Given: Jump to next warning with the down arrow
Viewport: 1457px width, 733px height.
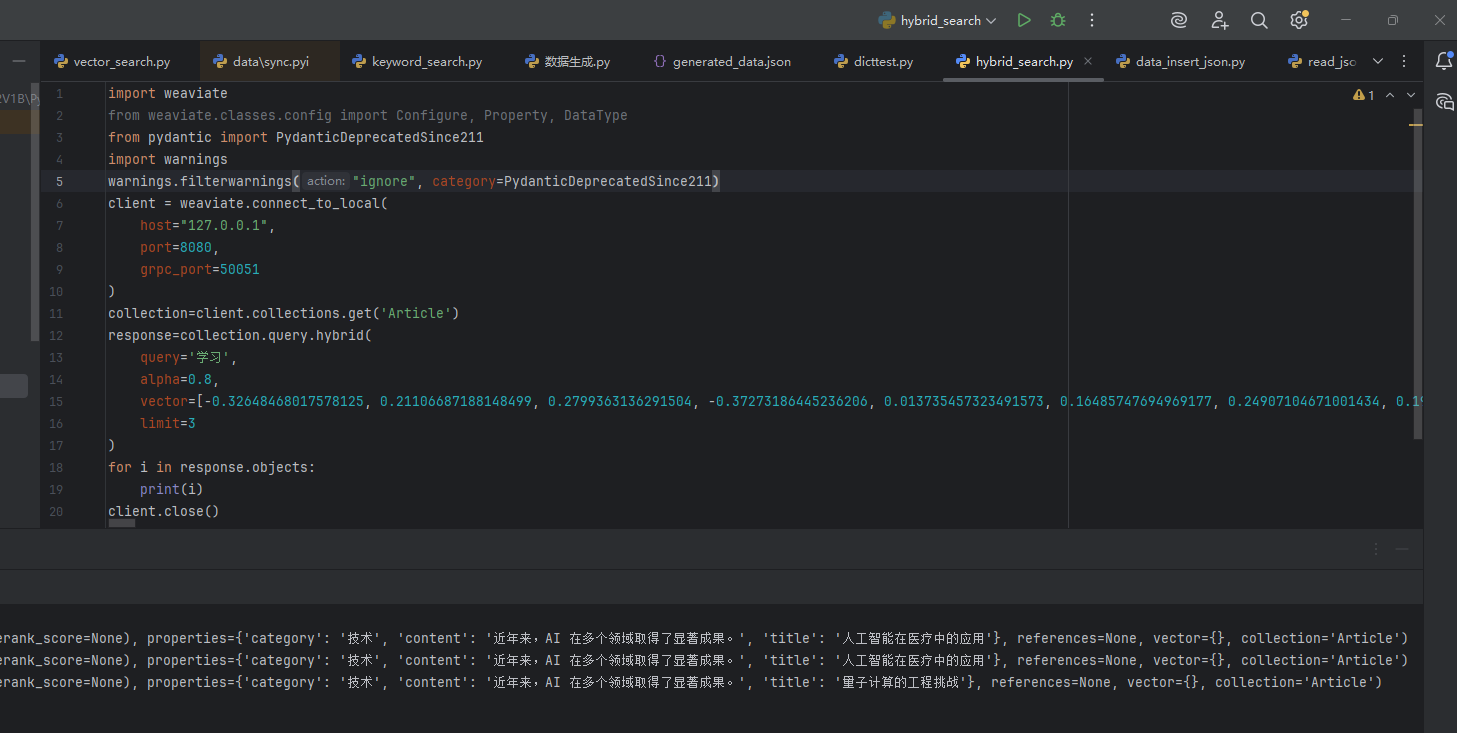Looking at the screenshot, I should click(x=1410, y=94).
